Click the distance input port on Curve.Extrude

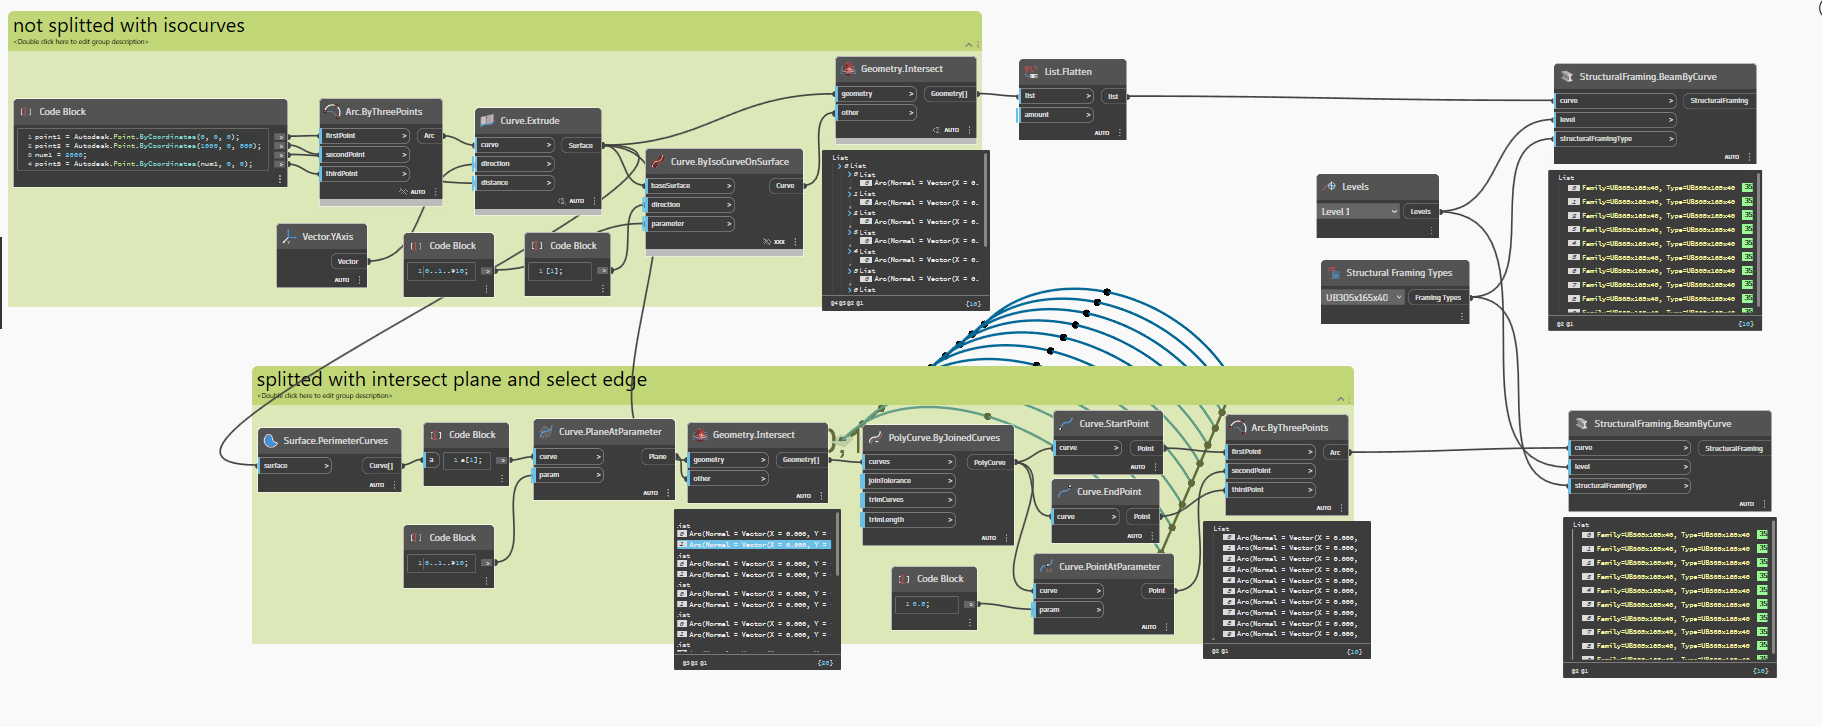(x=514, y=183)
